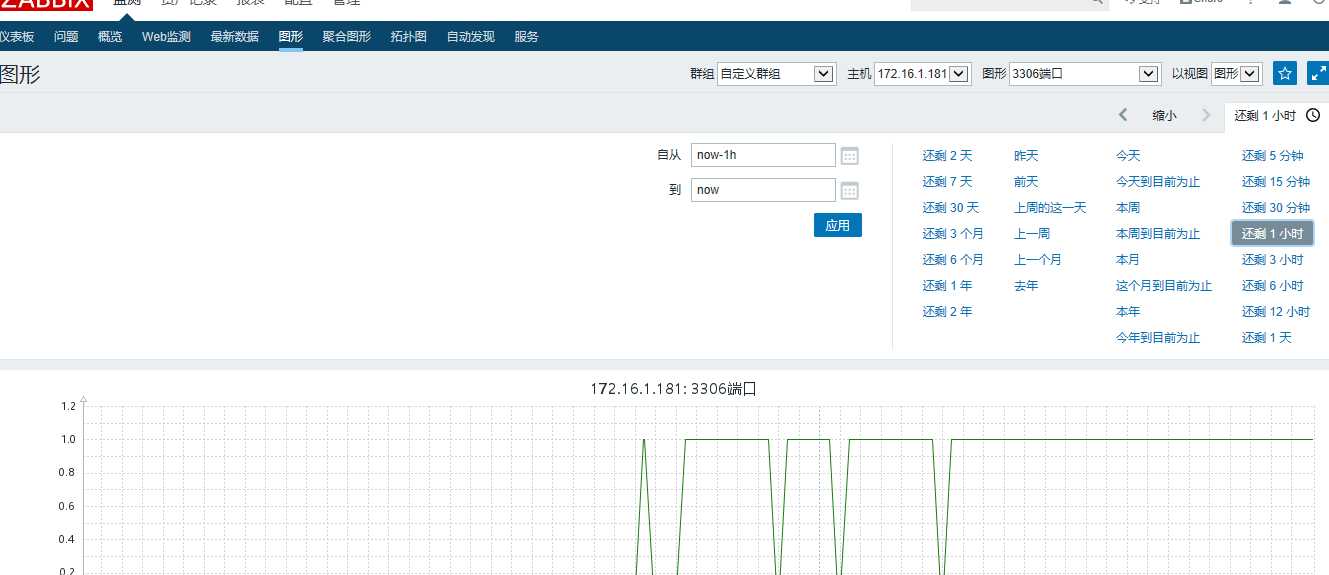Select 前天 time range
The image size is (1329, 575).
click(x=1026, y=182)
